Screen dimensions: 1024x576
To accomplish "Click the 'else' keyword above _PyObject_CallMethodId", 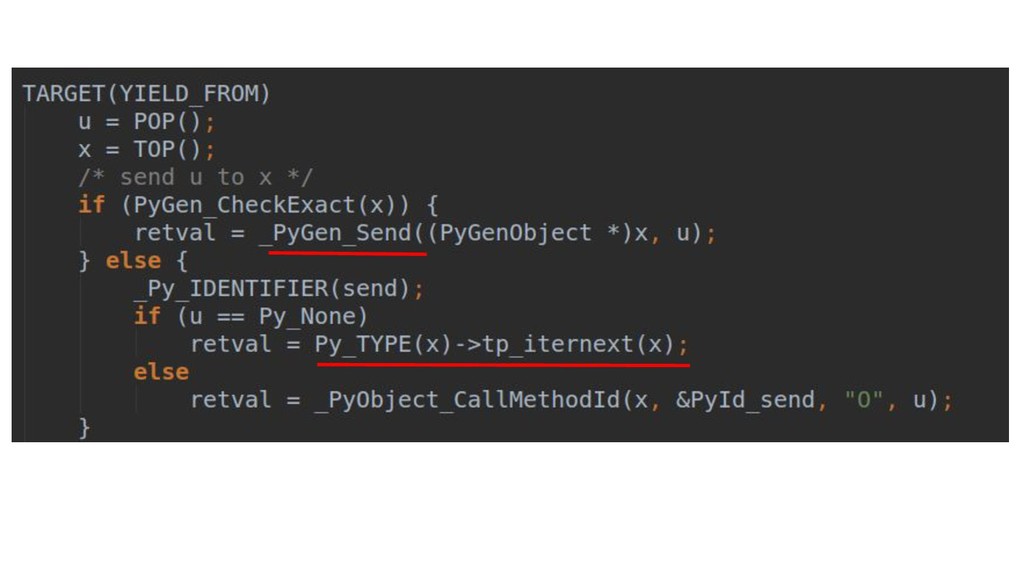I will click(161, 372).
